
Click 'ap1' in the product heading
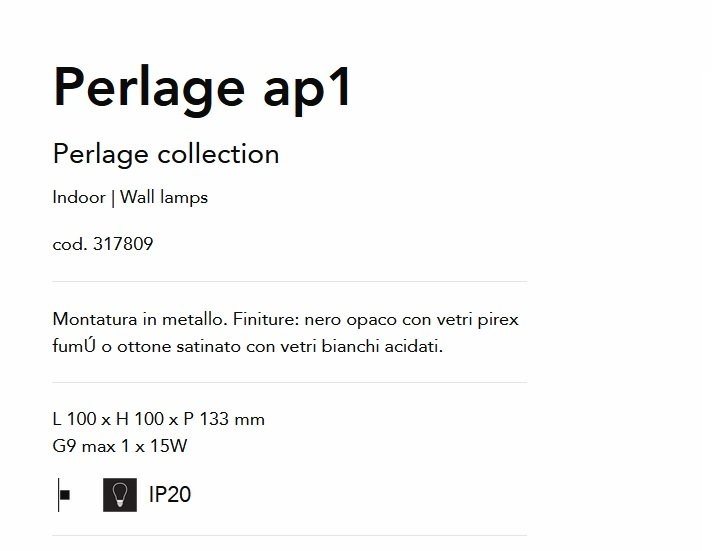coord(307,89)
